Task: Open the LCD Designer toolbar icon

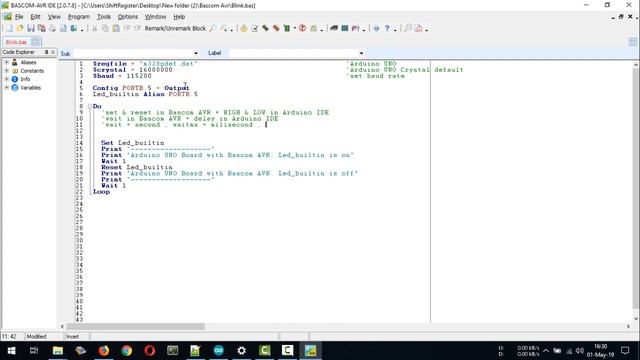Action: tap(345, 28)
